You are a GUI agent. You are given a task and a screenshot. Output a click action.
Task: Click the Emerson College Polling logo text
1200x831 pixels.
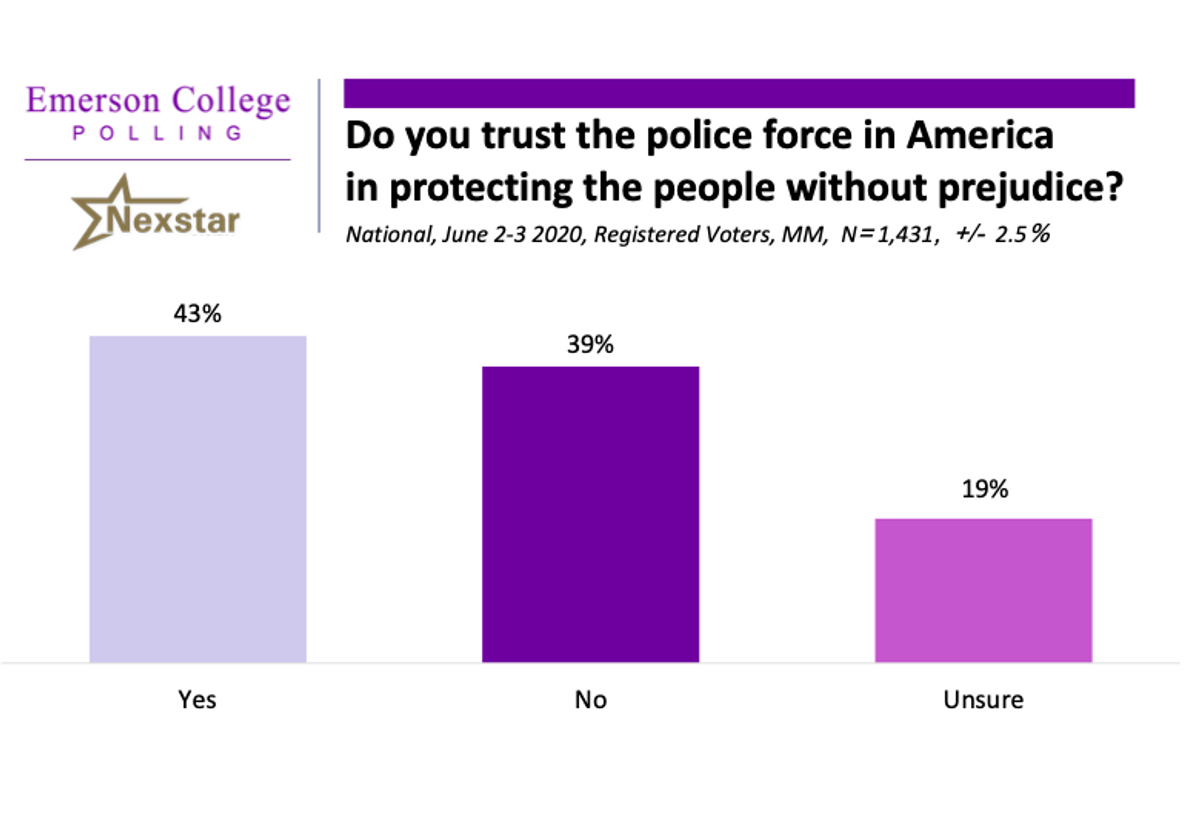(x=158, y=113)
